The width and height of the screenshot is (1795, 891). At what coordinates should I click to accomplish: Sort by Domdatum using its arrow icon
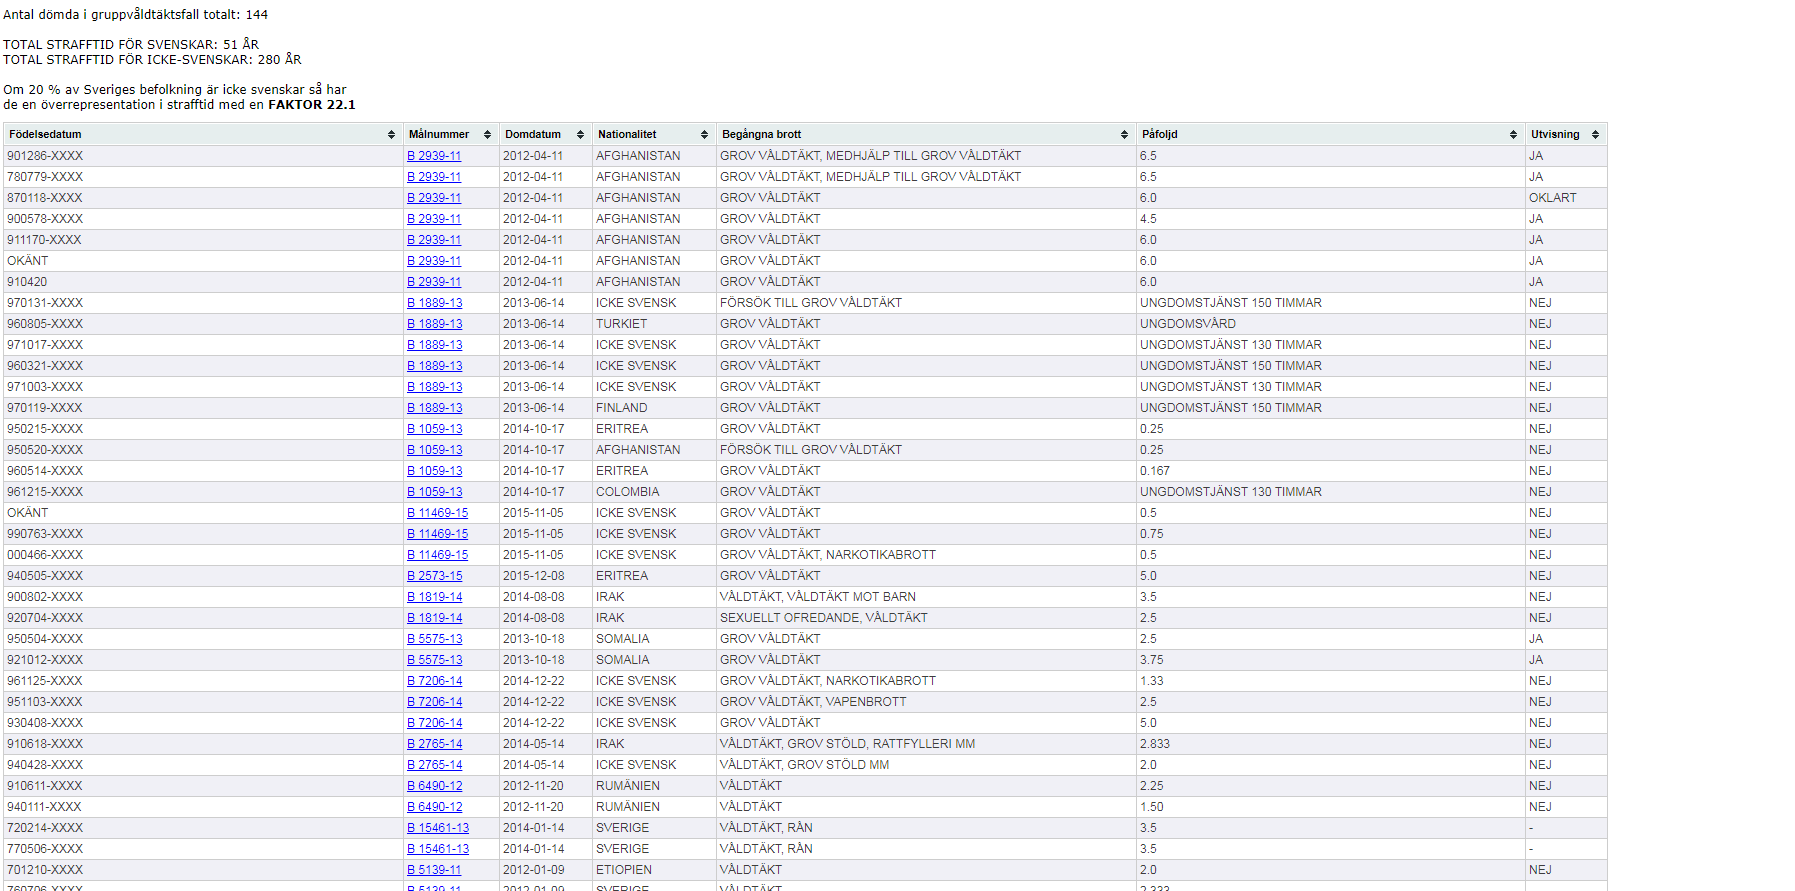pos(580,135)
